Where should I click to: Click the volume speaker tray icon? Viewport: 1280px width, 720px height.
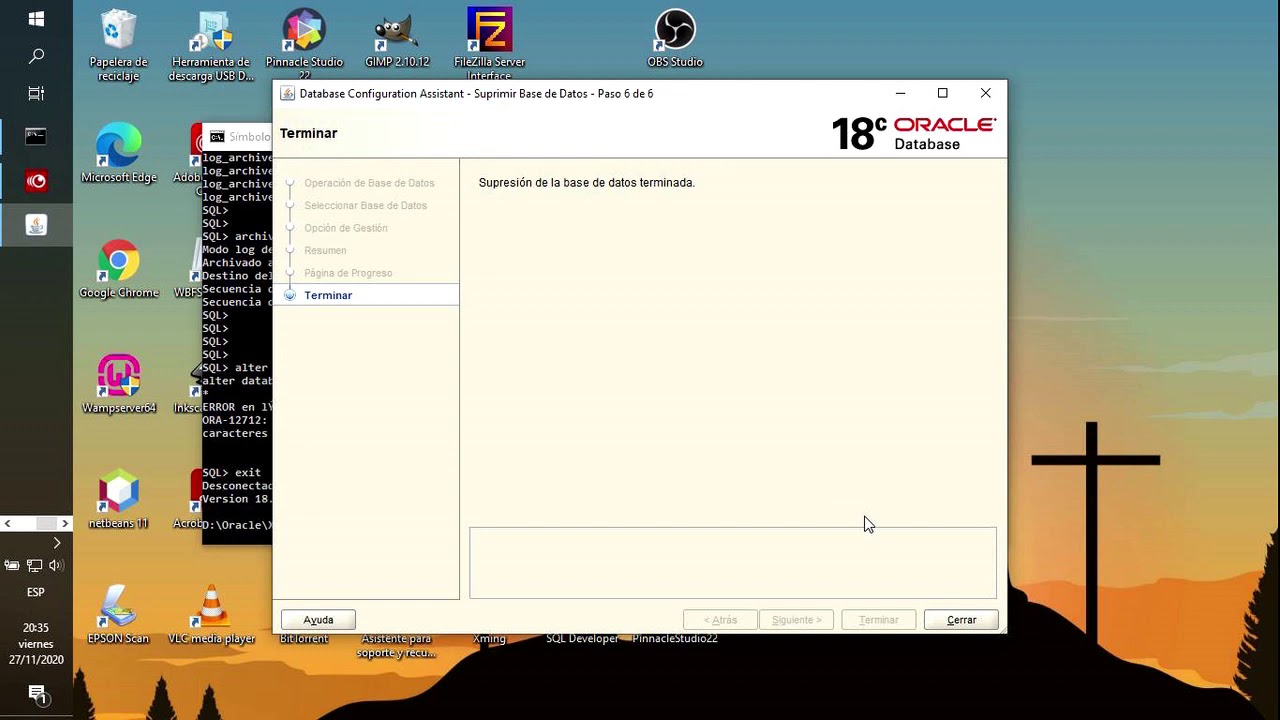pos(56,565)
